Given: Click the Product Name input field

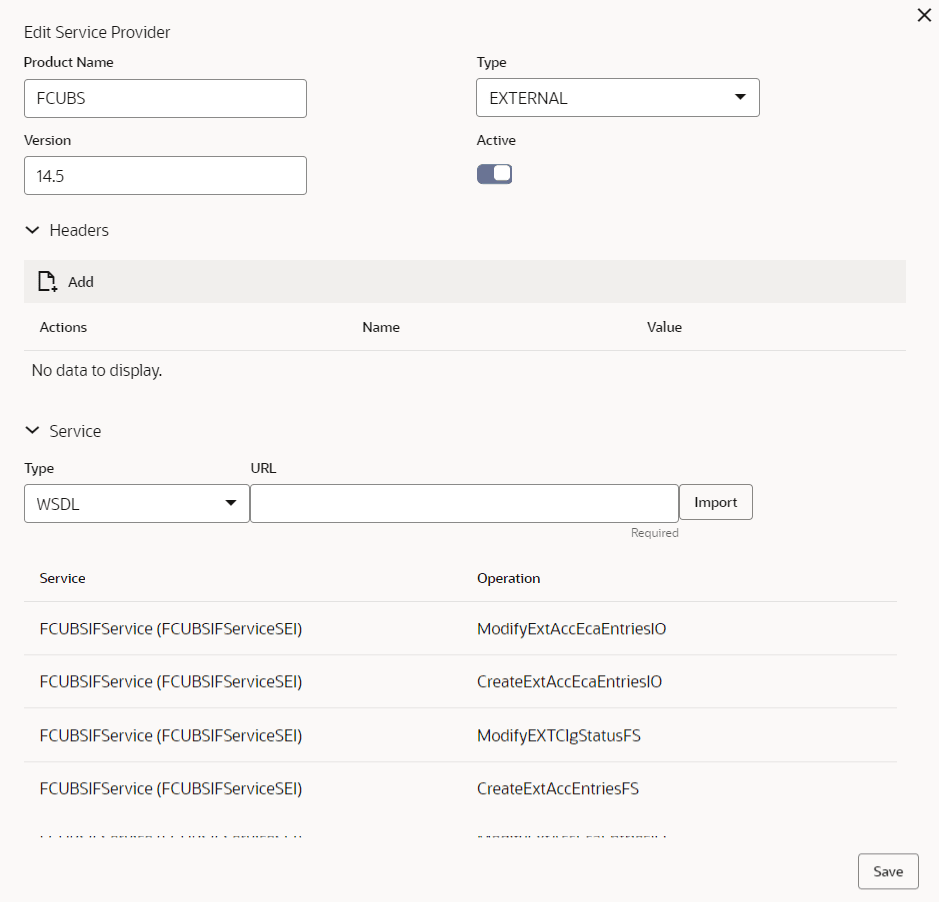Looking at the screenshot, I should pyautogui.click(x=165, y=98).
